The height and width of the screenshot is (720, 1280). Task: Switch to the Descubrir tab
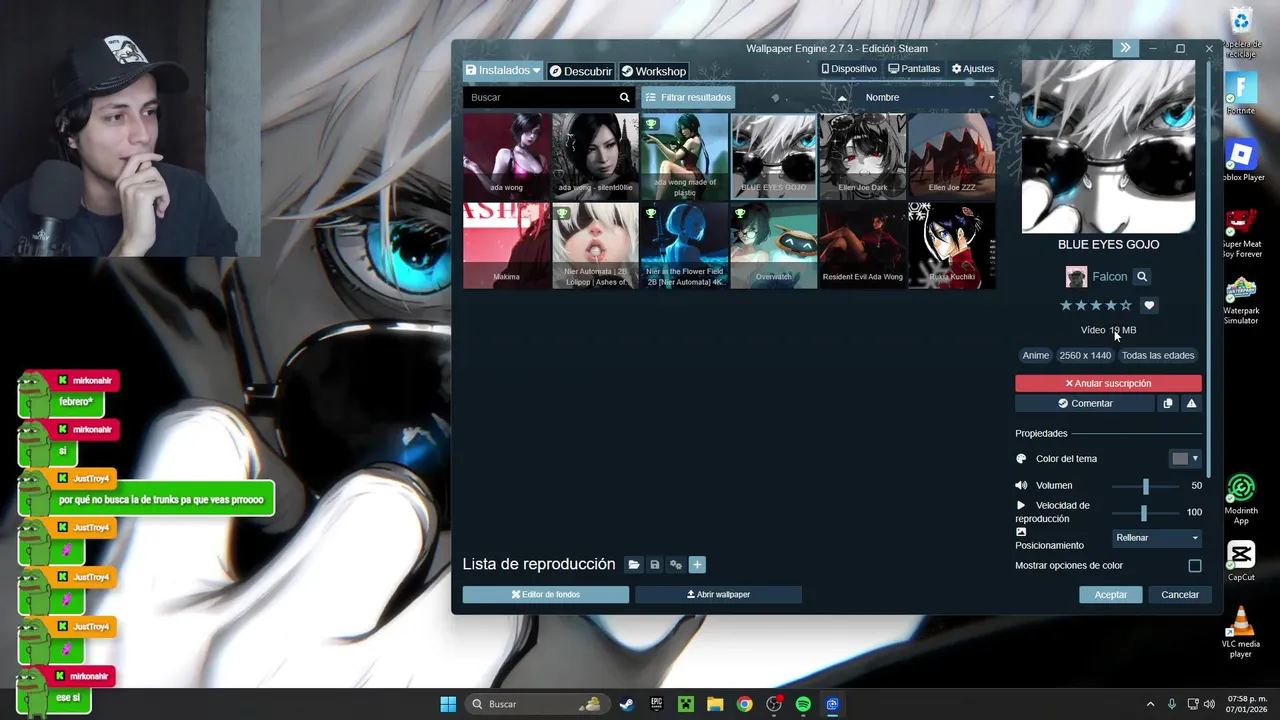pyautogui.click(x=581, y=71)
